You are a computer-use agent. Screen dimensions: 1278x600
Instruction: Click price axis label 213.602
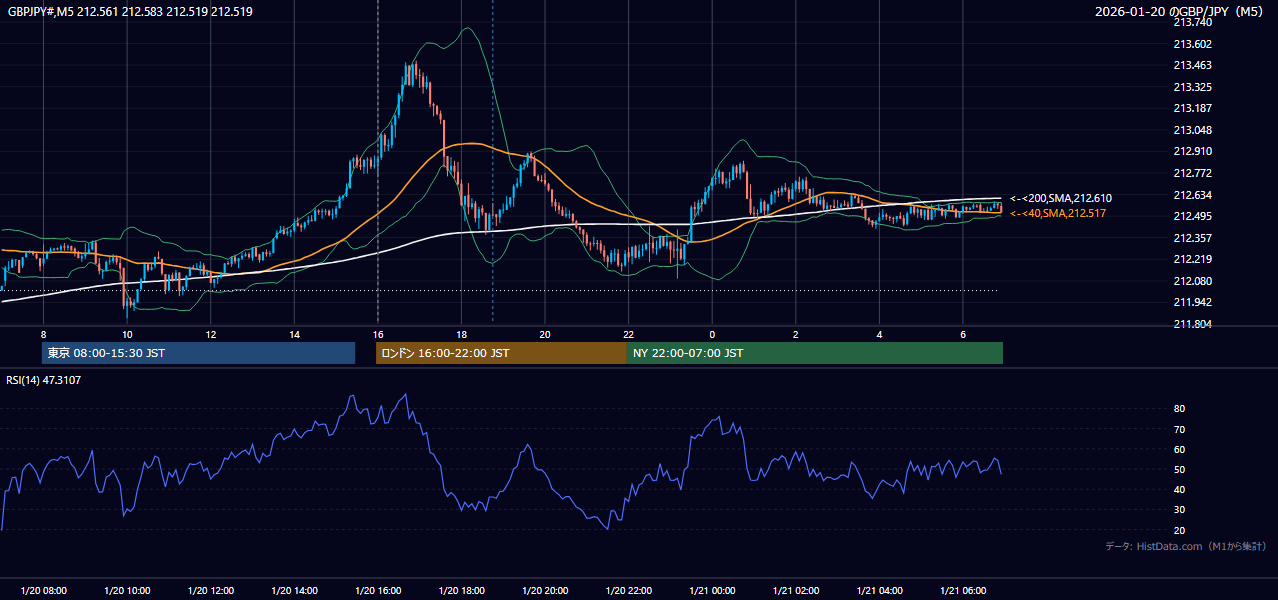pos(1192,44)
